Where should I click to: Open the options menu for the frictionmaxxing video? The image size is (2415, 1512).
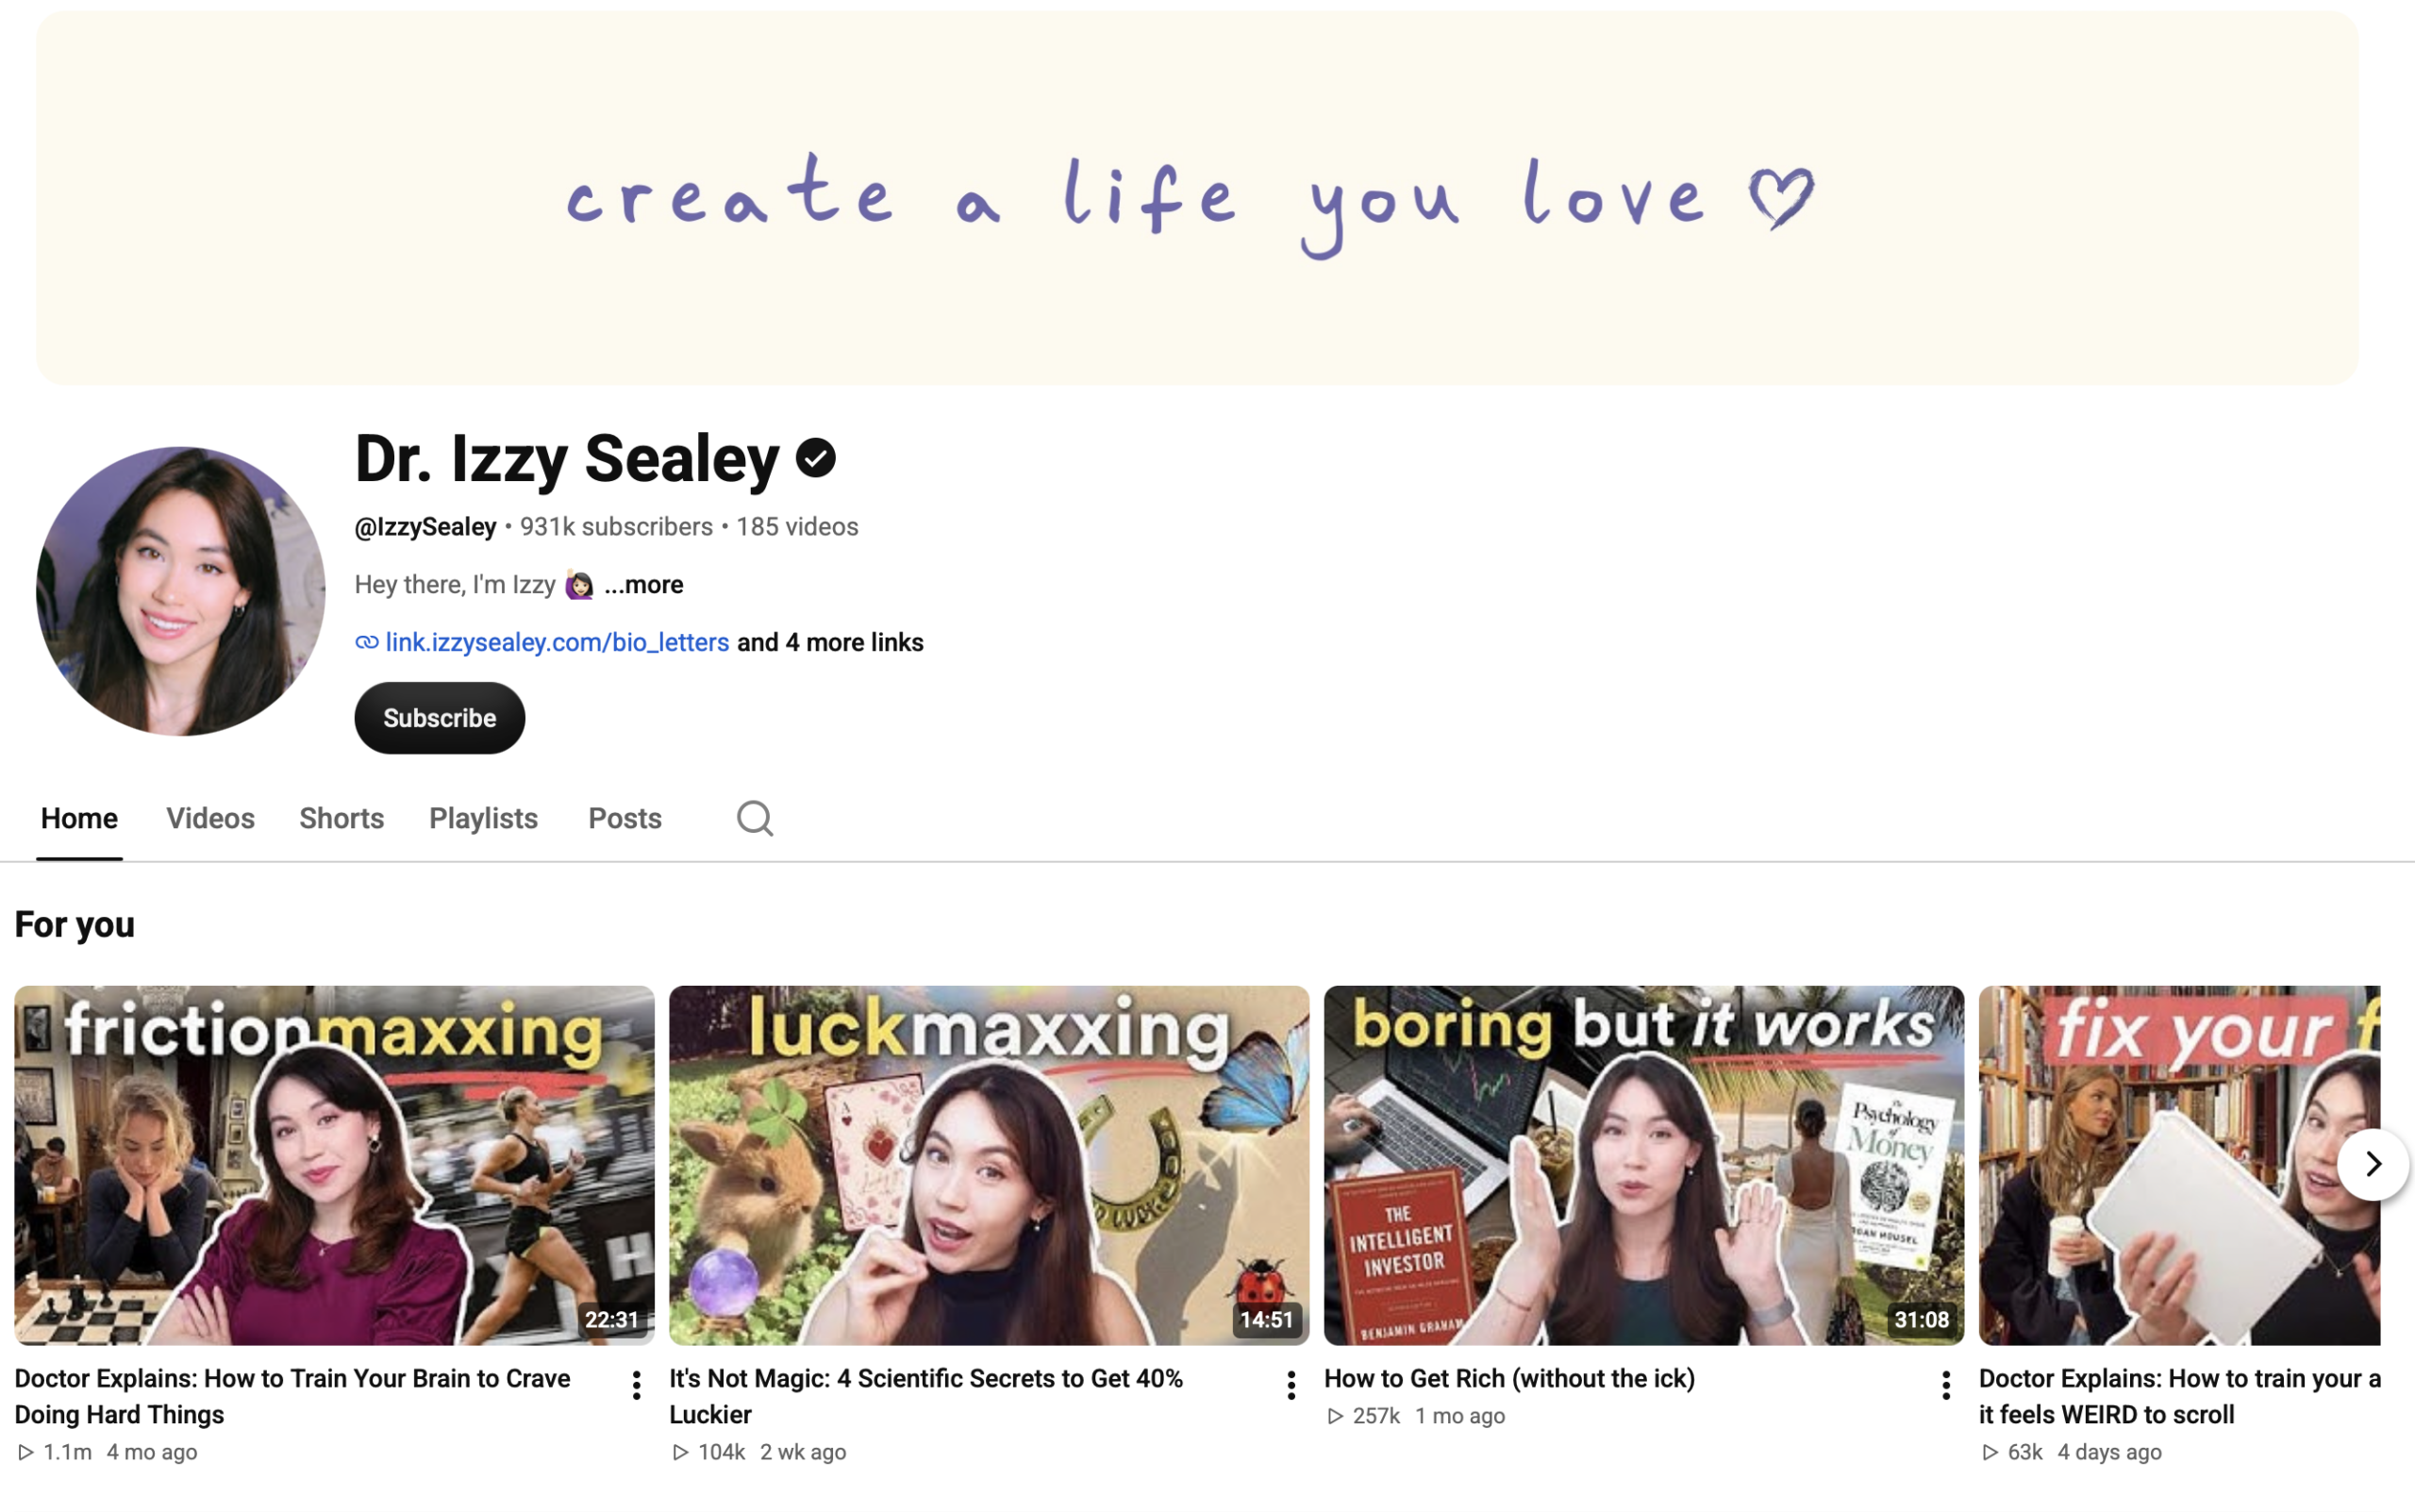click(636, 1385)
